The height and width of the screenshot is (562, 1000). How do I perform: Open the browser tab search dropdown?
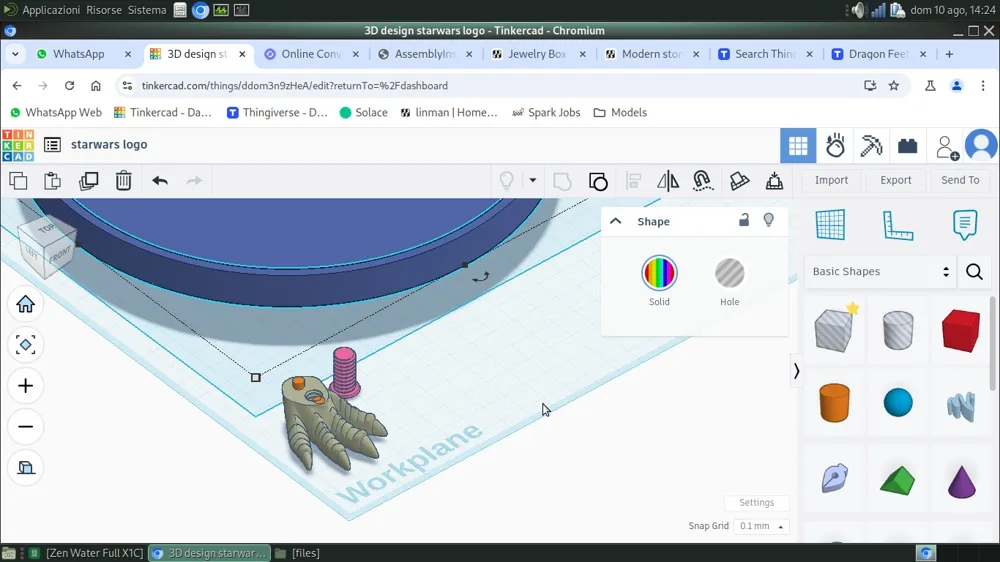(15, 54)
